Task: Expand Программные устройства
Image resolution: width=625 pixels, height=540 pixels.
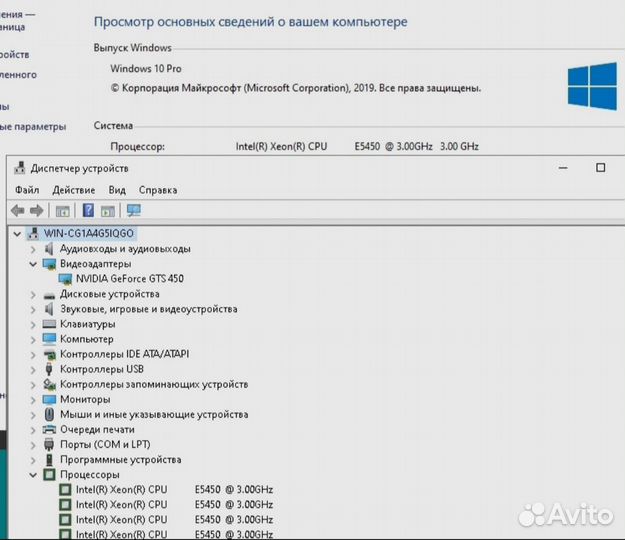Action: (33, 460)
